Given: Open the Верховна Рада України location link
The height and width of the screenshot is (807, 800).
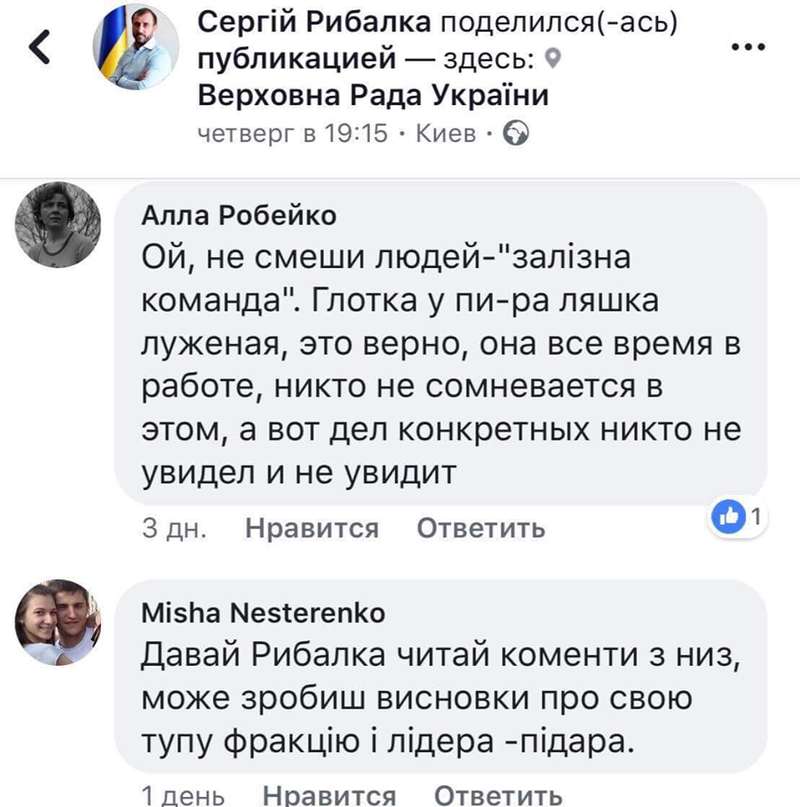Looking at the screenshot, I should (x=374, y=96).
